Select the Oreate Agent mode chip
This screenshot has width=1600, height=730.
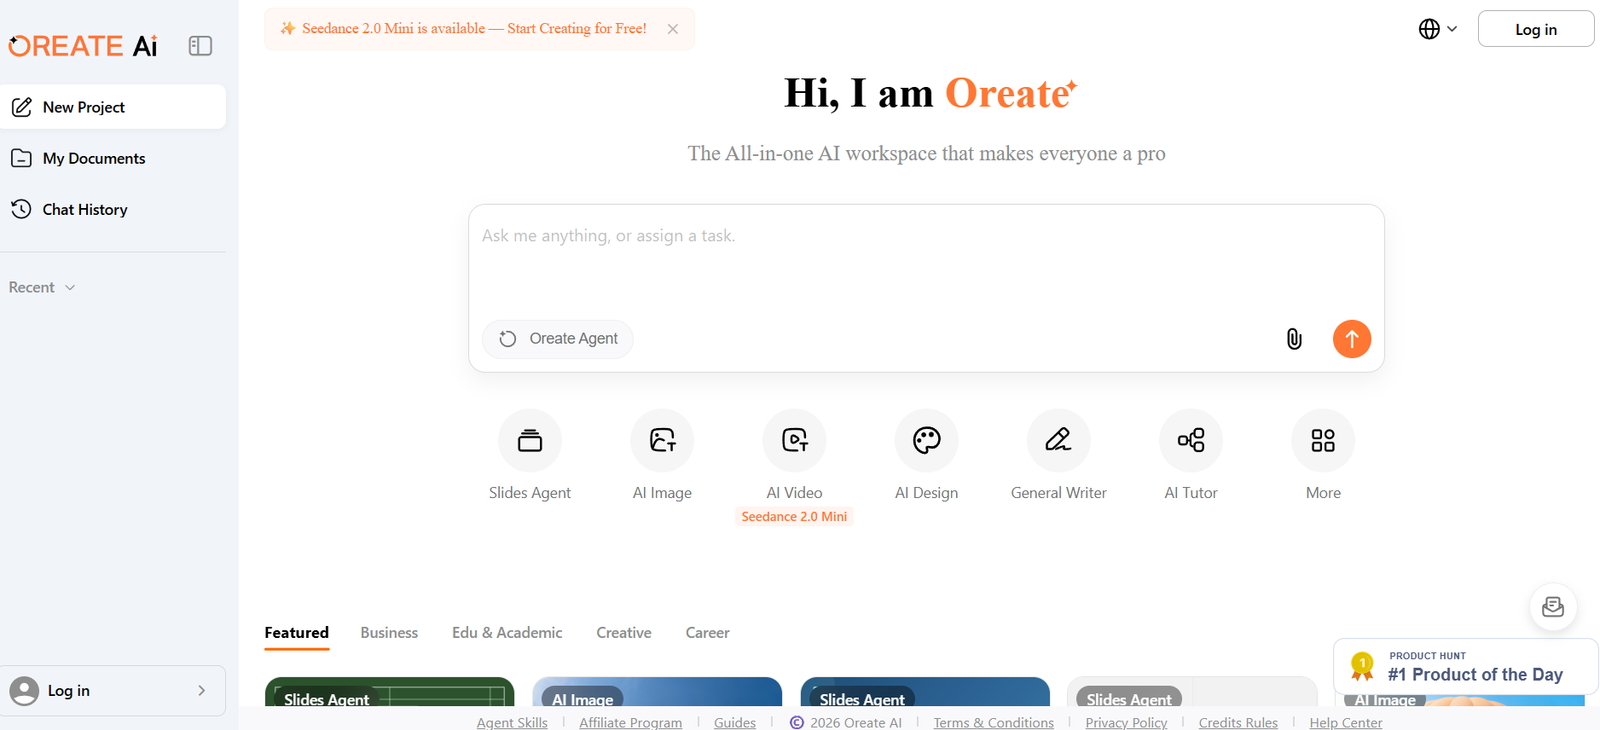coord(558,339)
